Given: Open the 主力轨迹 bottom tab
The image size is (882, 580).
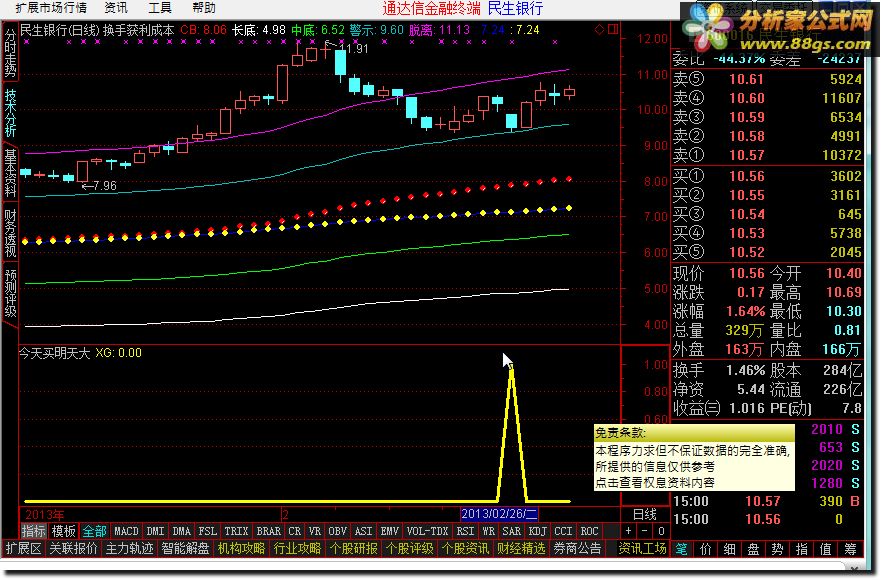Looking at the screenshot, I should coord(129,548).
